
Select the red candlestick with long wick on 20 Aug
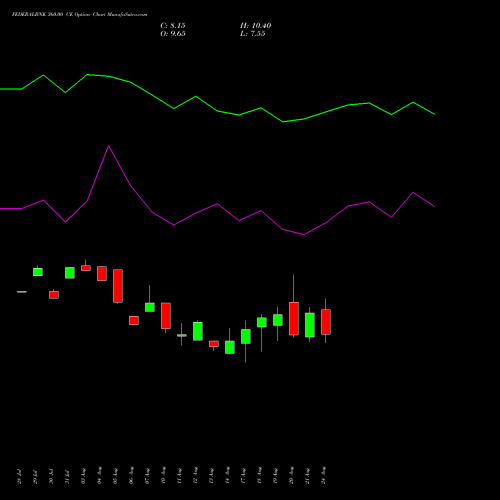tap(294, 318)
